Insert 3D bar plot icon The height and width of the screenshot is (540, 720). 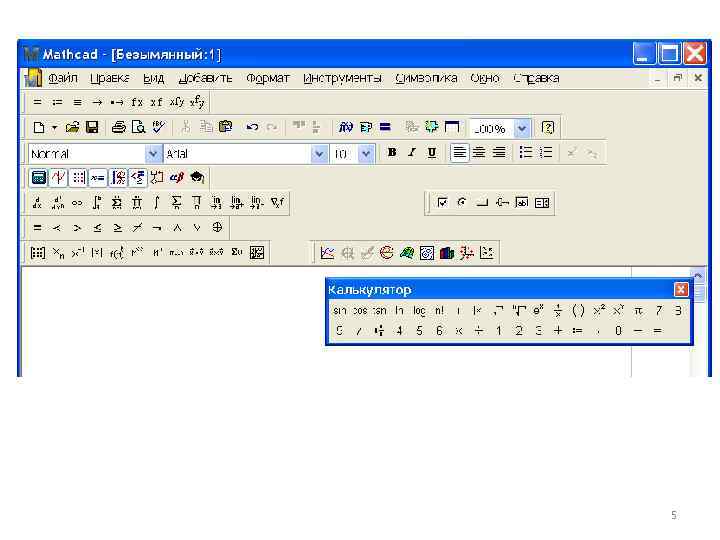(x=446, y=253)
